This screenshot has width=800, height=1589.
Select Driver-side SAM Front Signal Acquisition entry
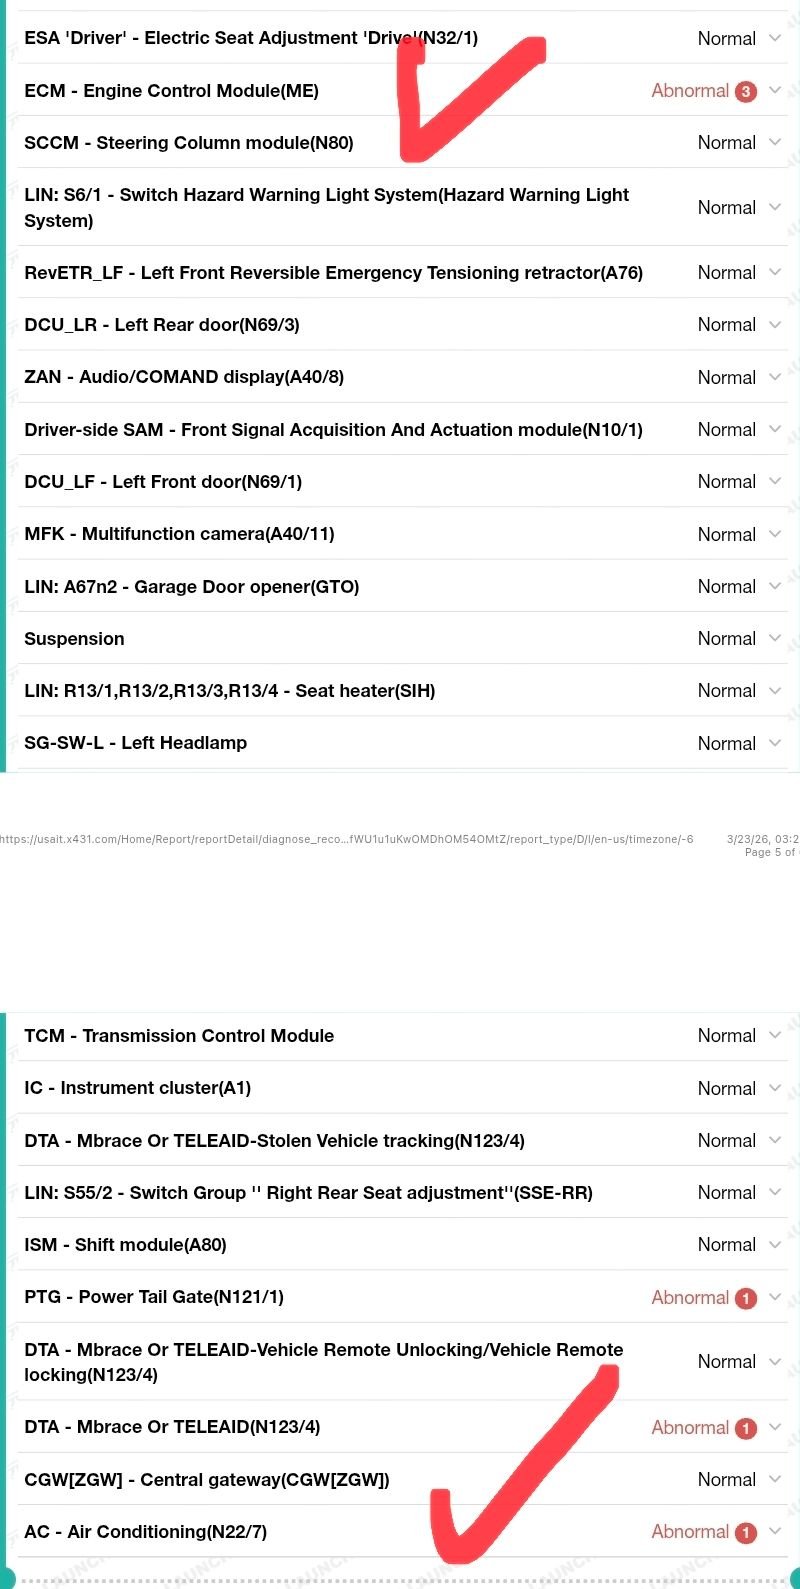coord(333,430)
